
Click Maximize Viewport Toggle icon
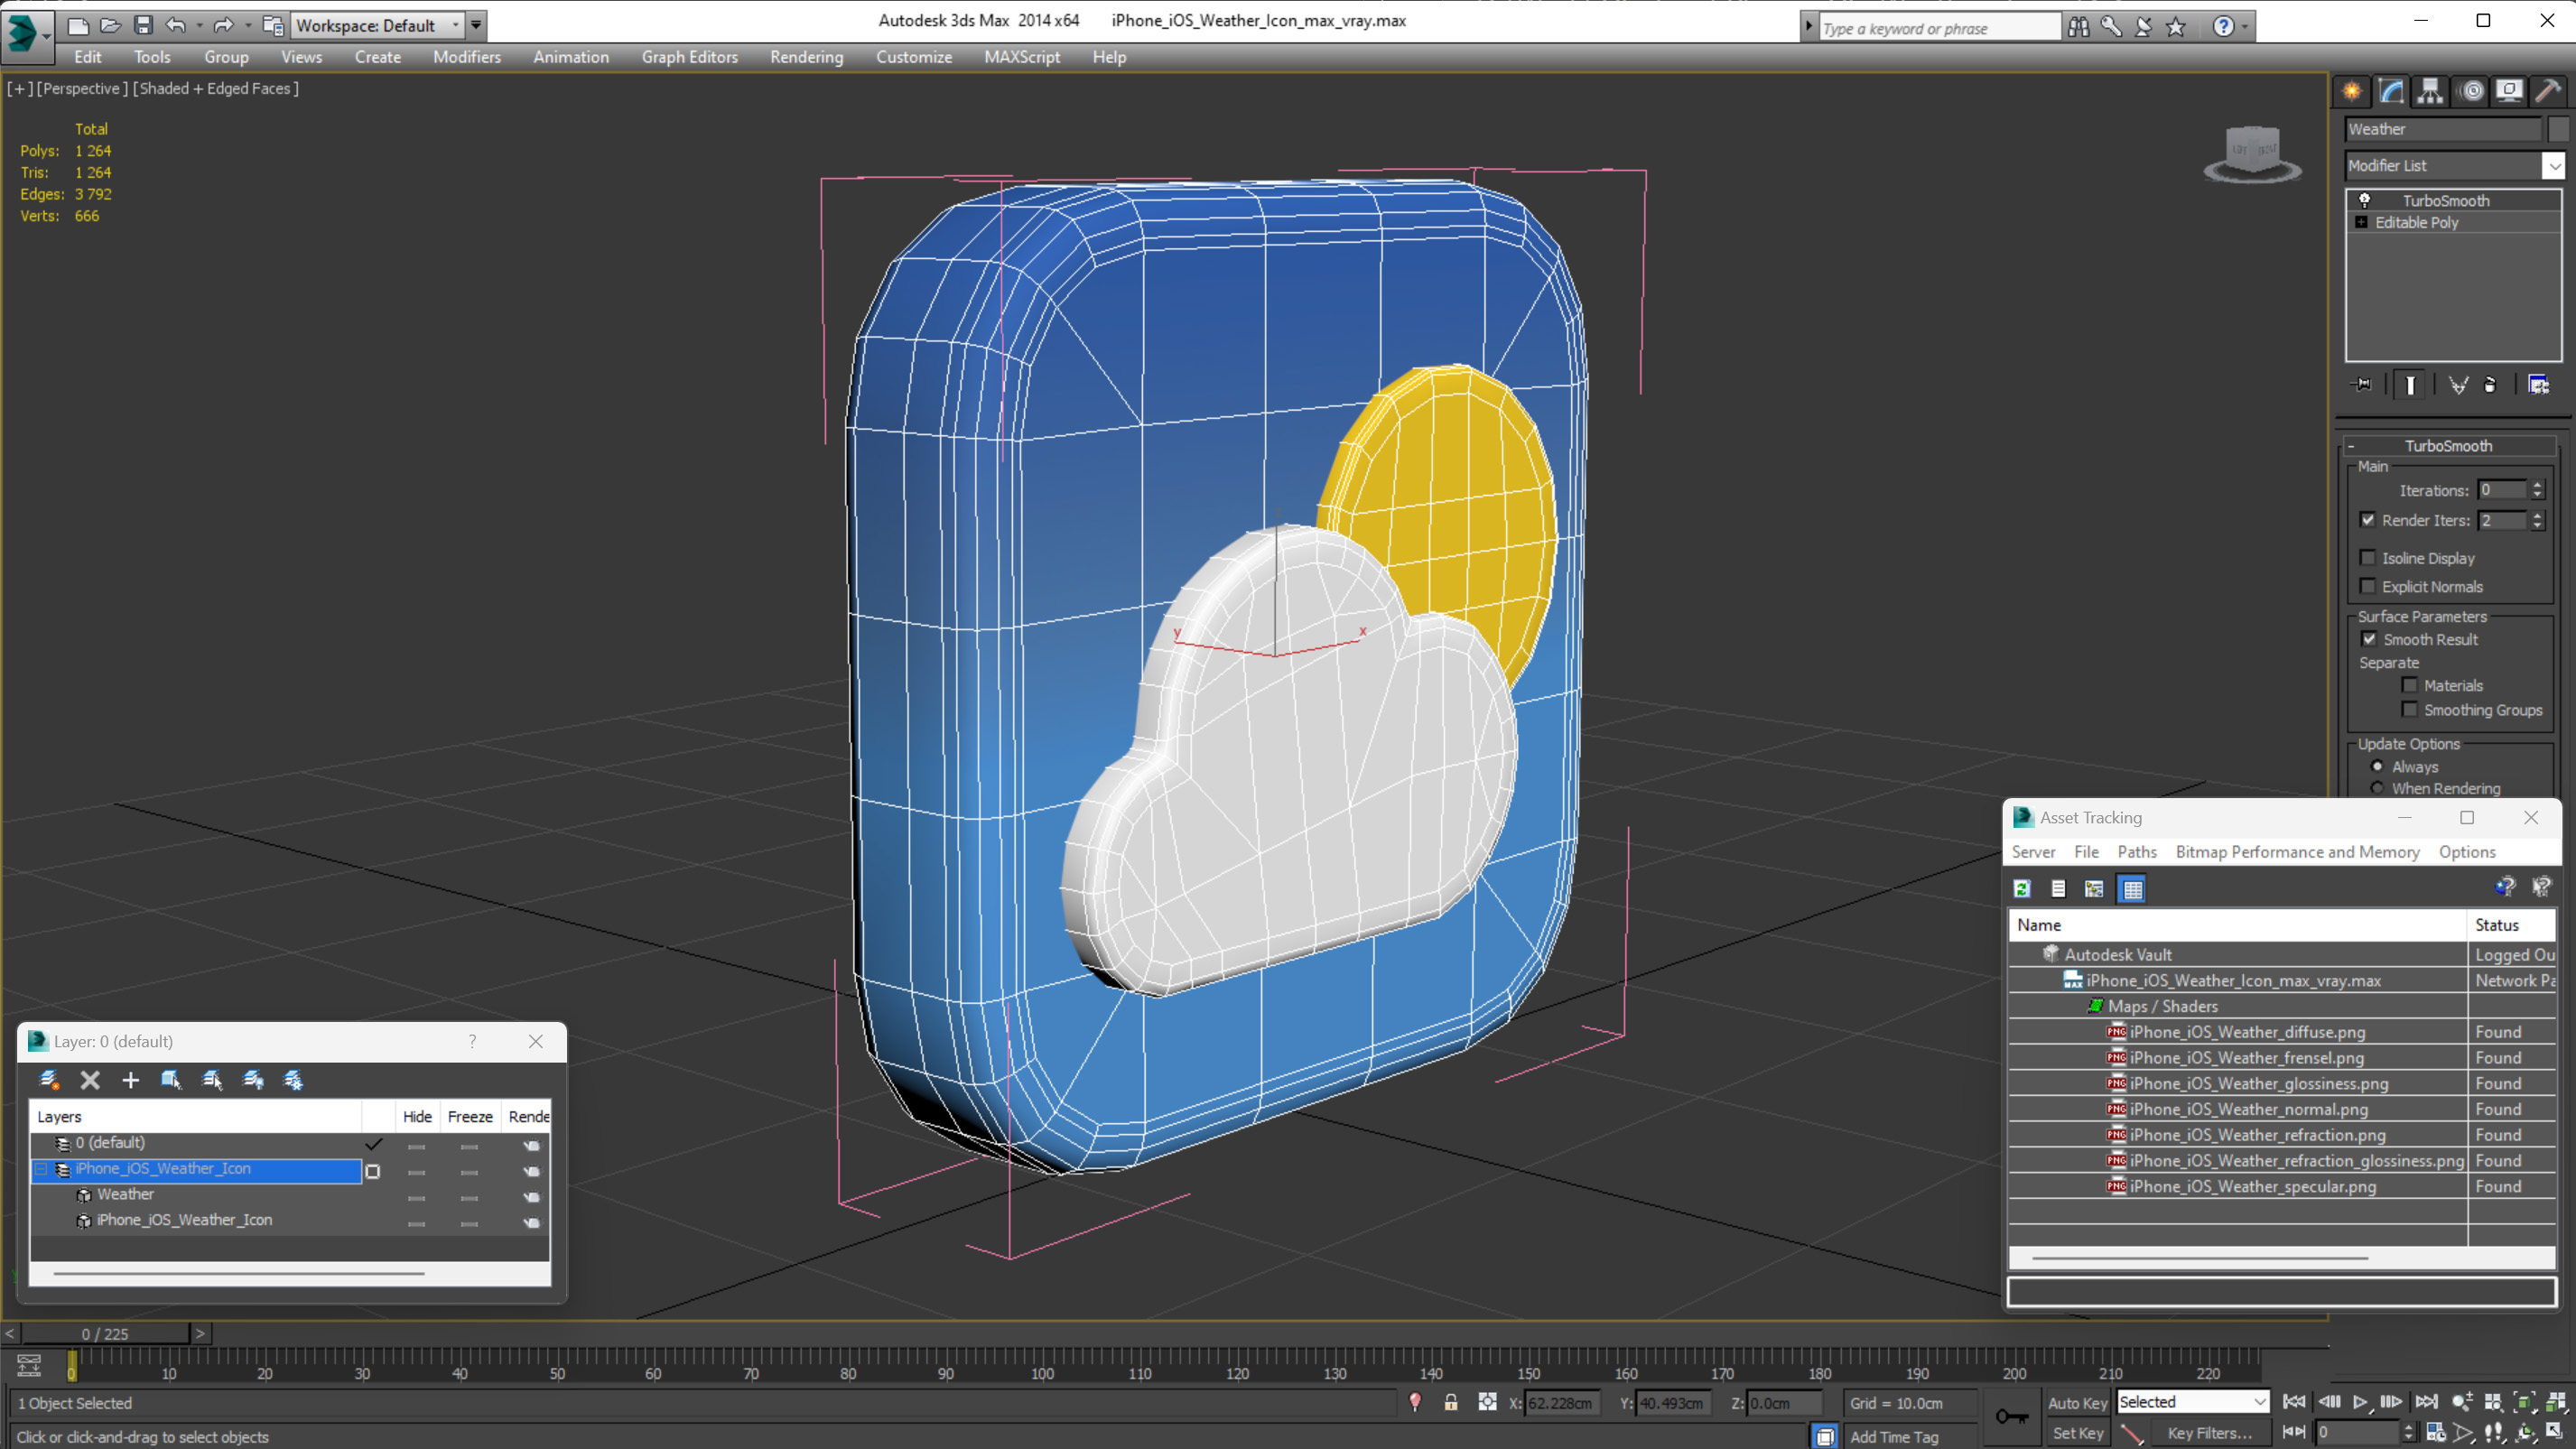[x=2553, y=1432]
